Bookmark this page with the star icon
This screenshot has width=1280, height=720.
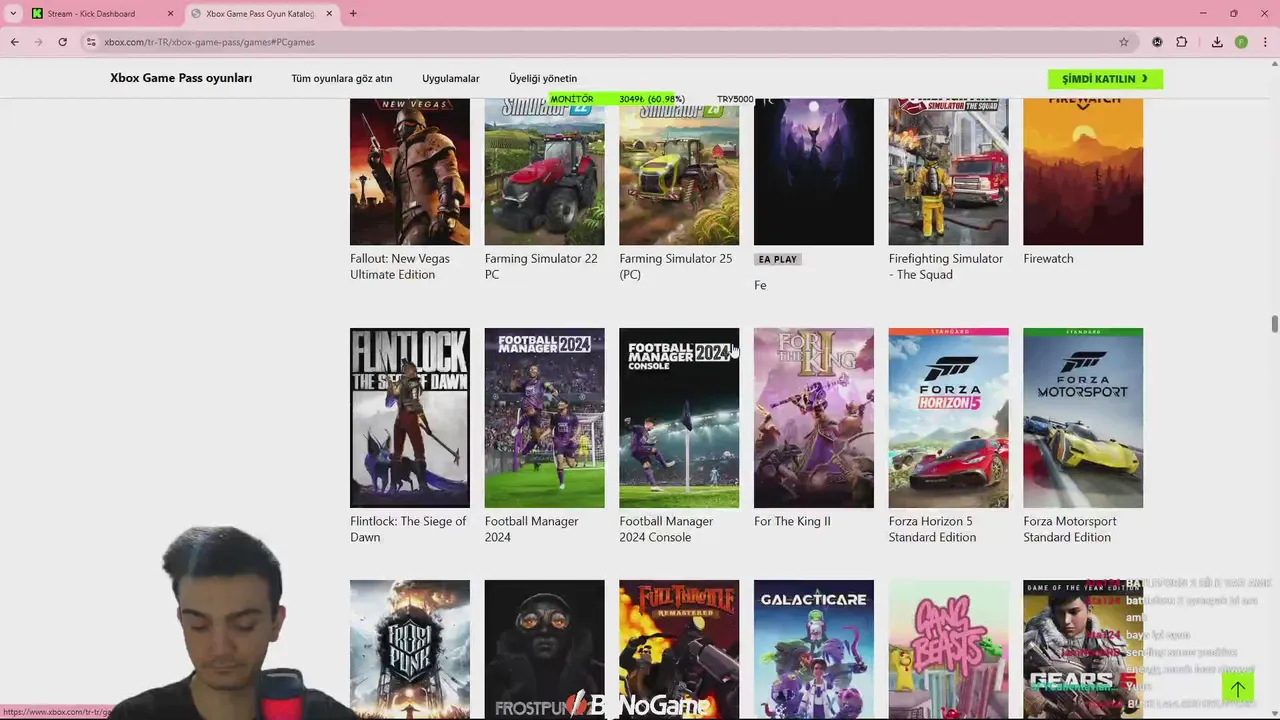tap(1124, 42)
